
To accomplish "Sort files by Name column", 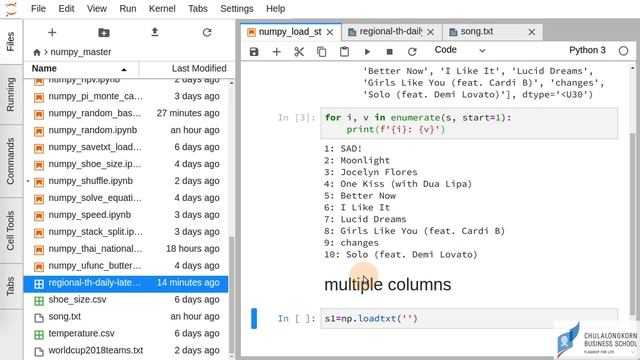I will (x=81, y=69).
